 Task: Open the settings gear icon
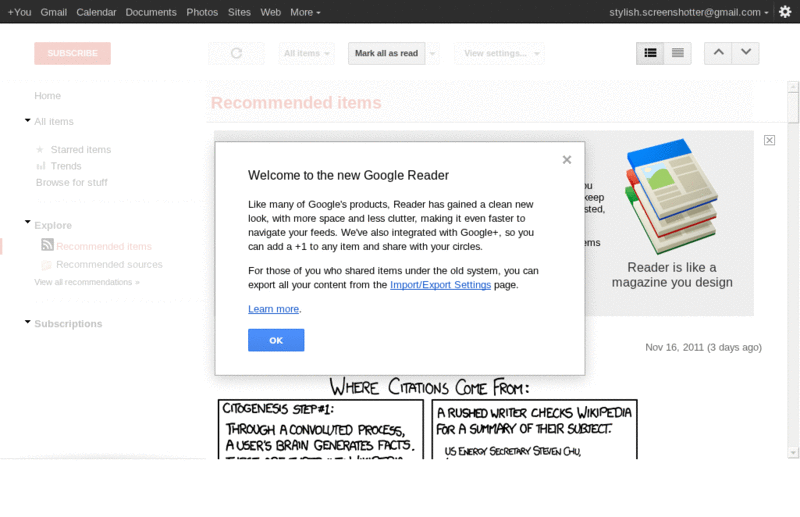point(785,12)
